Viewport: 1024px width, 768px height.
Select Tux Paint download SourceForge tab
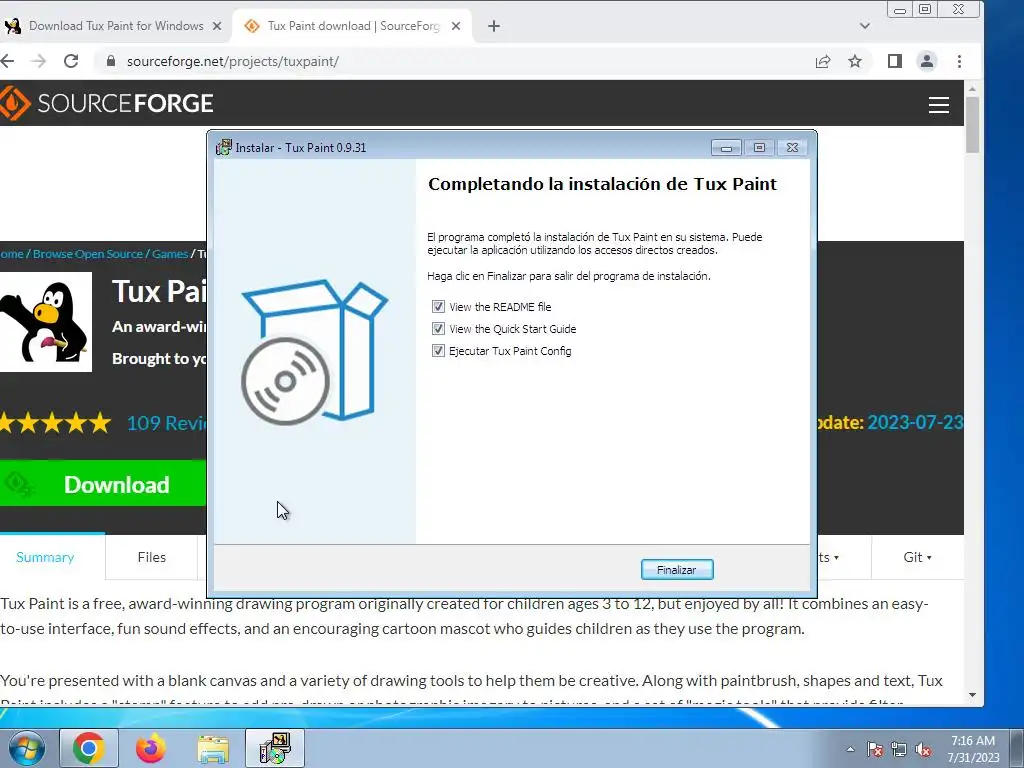pyautogui.click(x=353, y=26)
